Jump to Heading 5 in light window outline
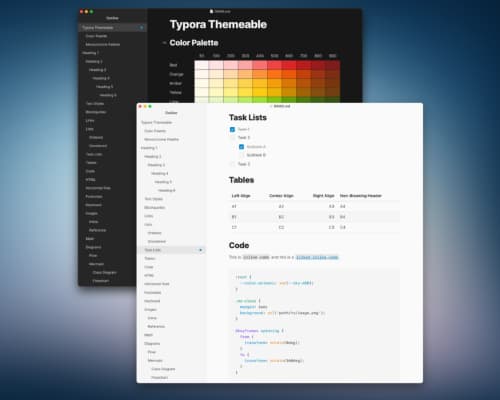Viewport: 500px width, 400px height. pyautogui.click(x=163, y=182)
